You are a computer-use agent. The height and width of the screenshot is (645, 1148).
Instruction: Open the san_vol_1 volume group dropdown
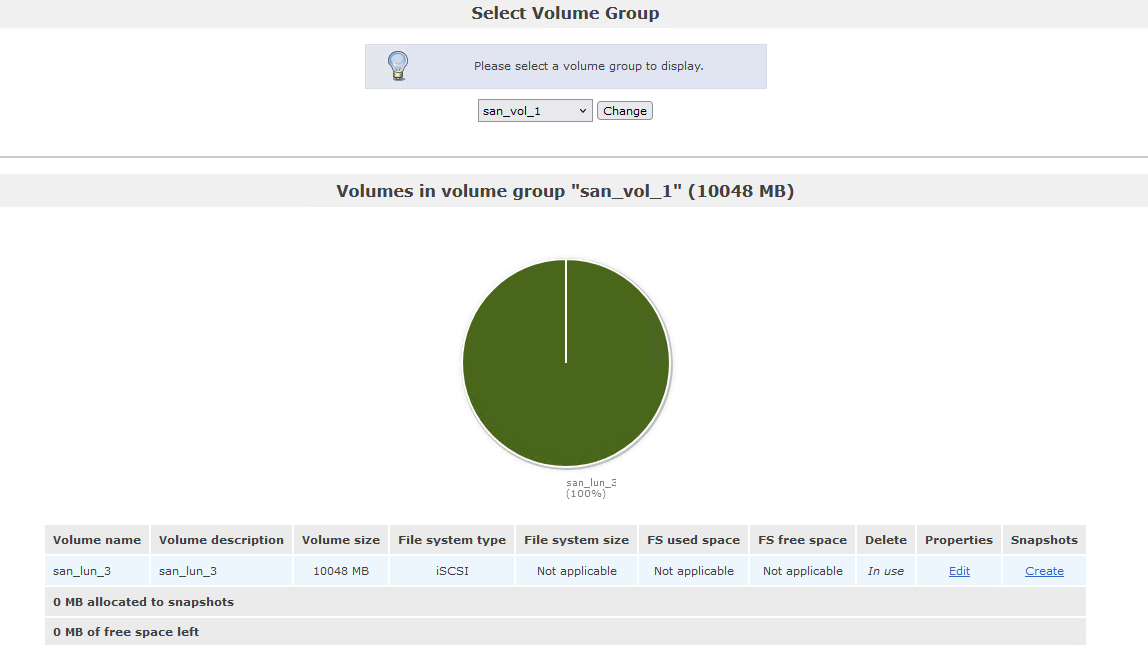pos(535,111)
